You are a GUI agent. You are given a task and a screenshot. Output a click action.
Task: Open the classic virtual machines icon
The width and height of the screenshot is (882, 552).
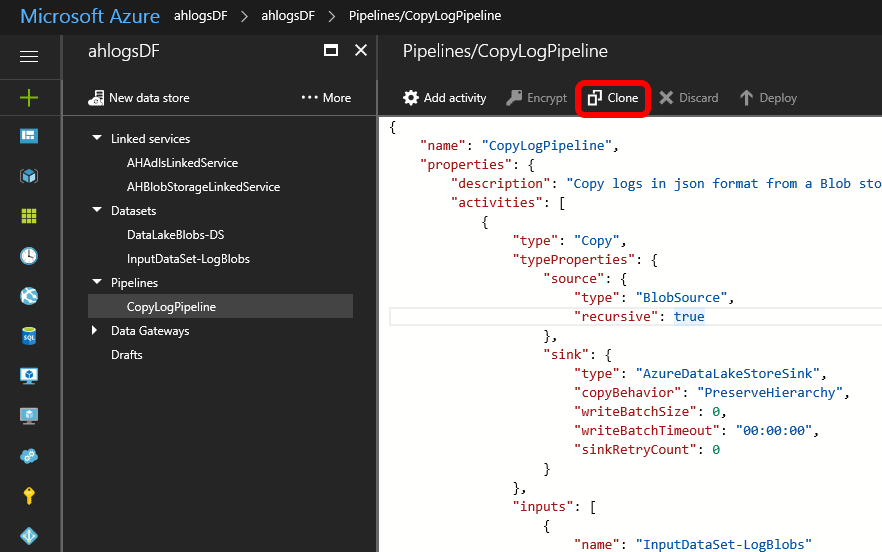[x=29, y=416]
